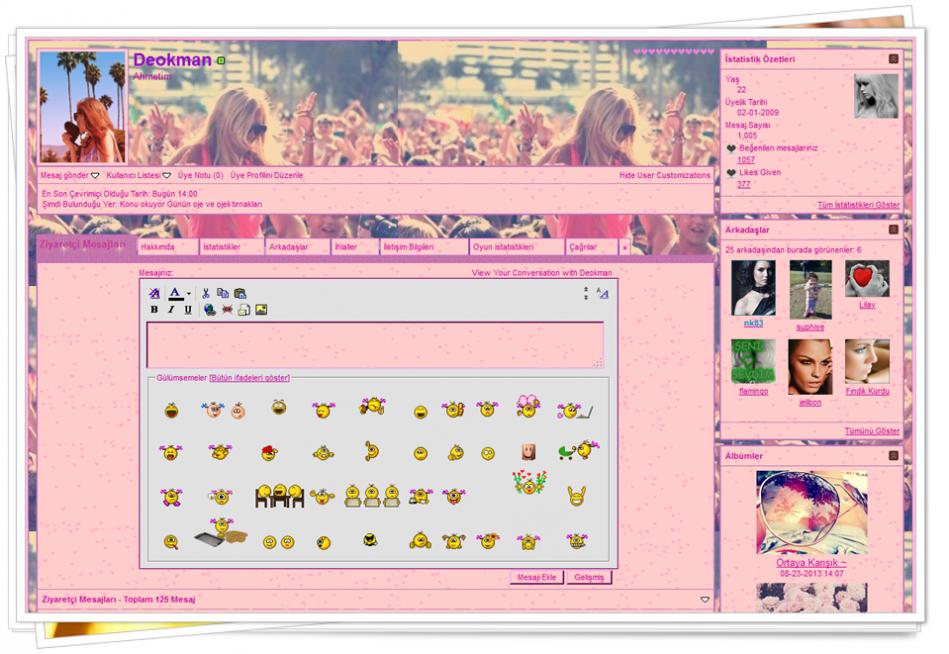The image size is (949, 654).
Task: Click the Paste clipboard icon
Action: pyautogui.click(x=240, y=294)
